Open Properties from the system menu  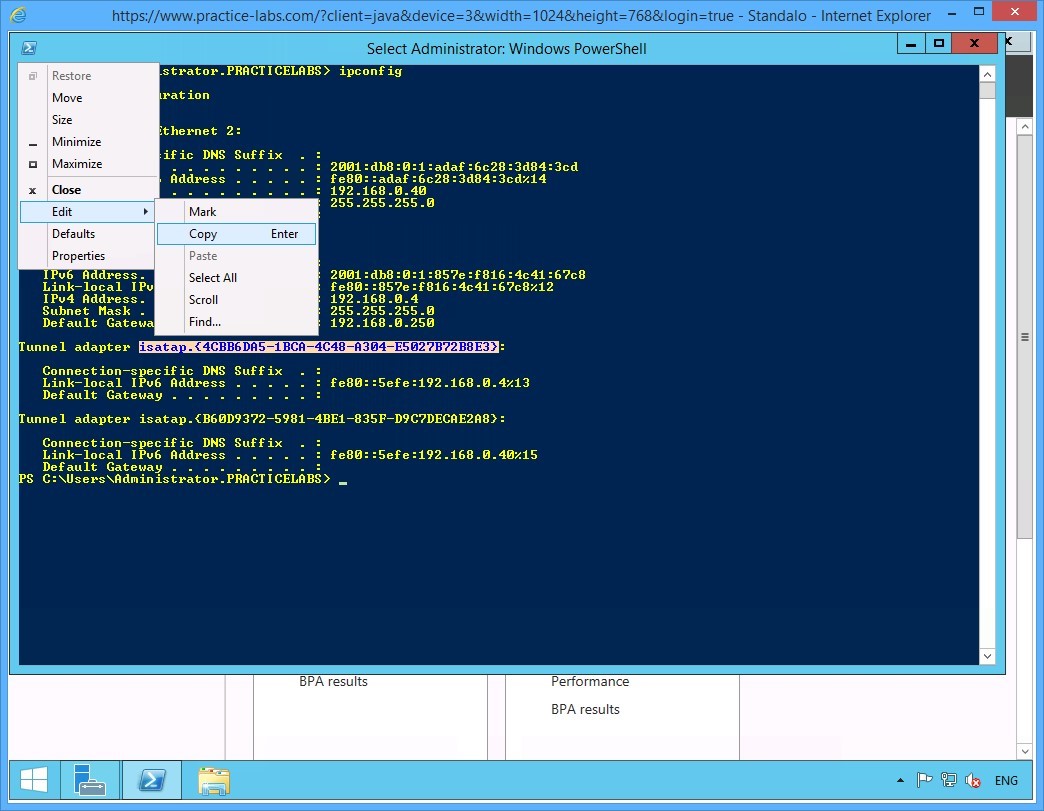pos(79,255)
